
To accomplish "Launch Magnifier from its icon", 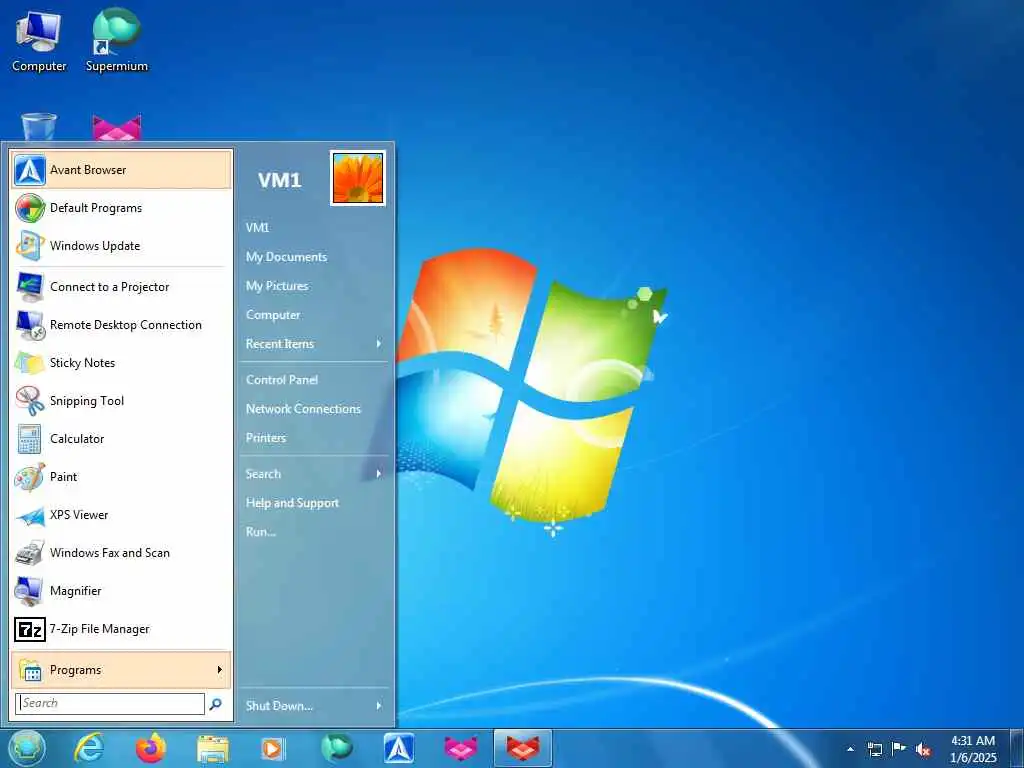I will pos(30,590).
